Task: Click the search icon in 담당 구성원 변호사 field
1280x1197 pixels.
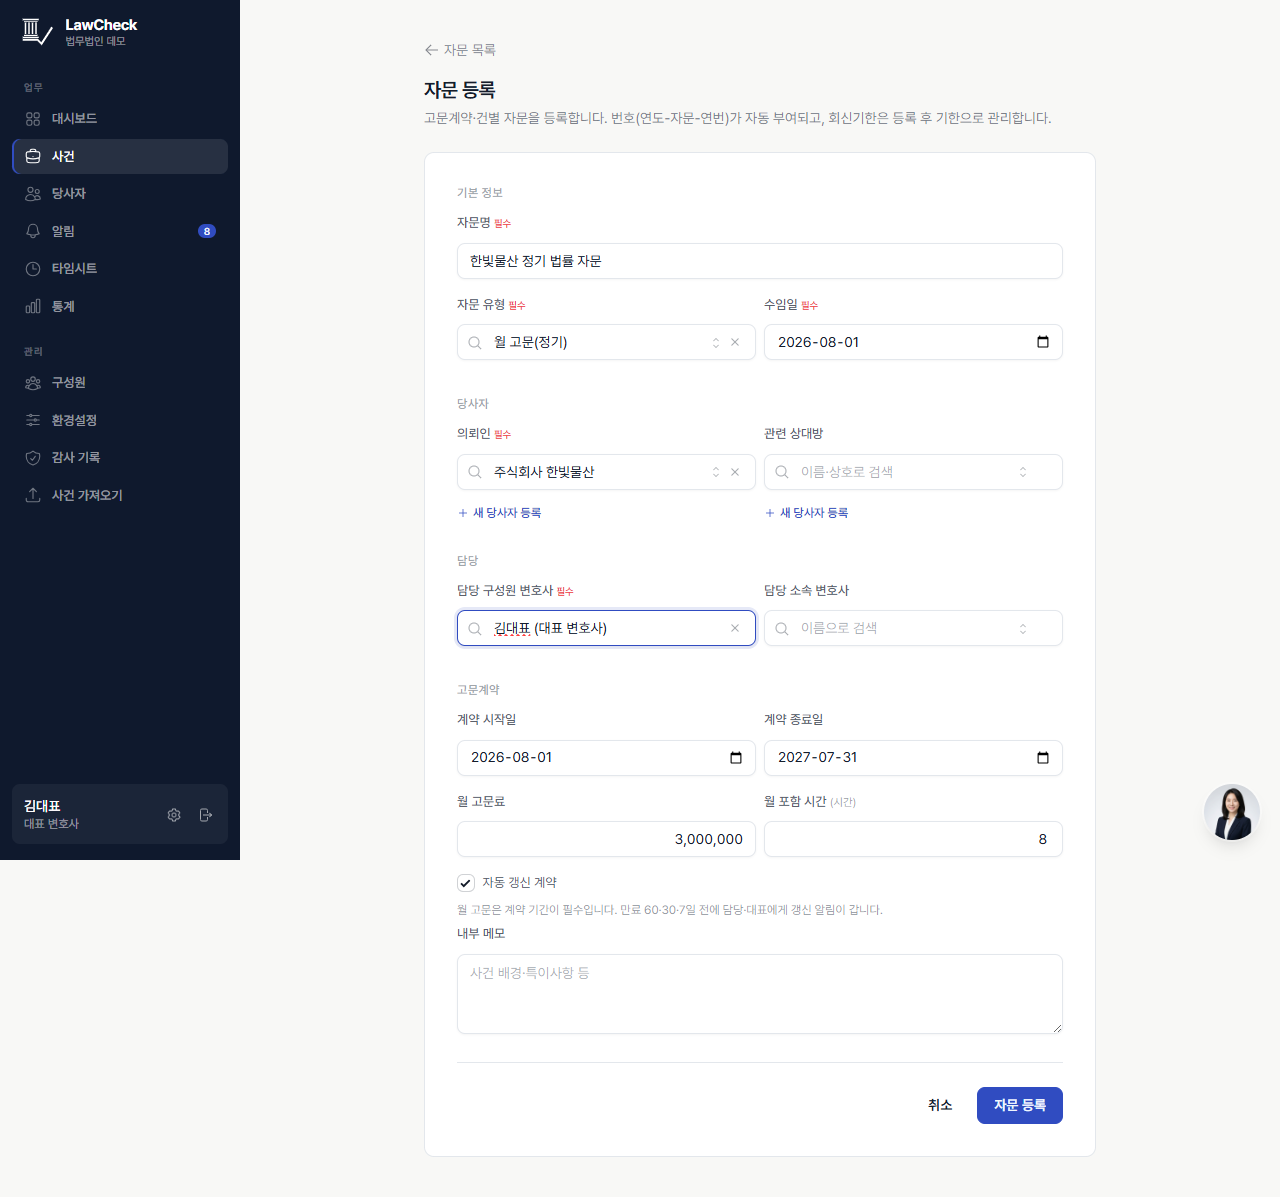Action: 475,628
